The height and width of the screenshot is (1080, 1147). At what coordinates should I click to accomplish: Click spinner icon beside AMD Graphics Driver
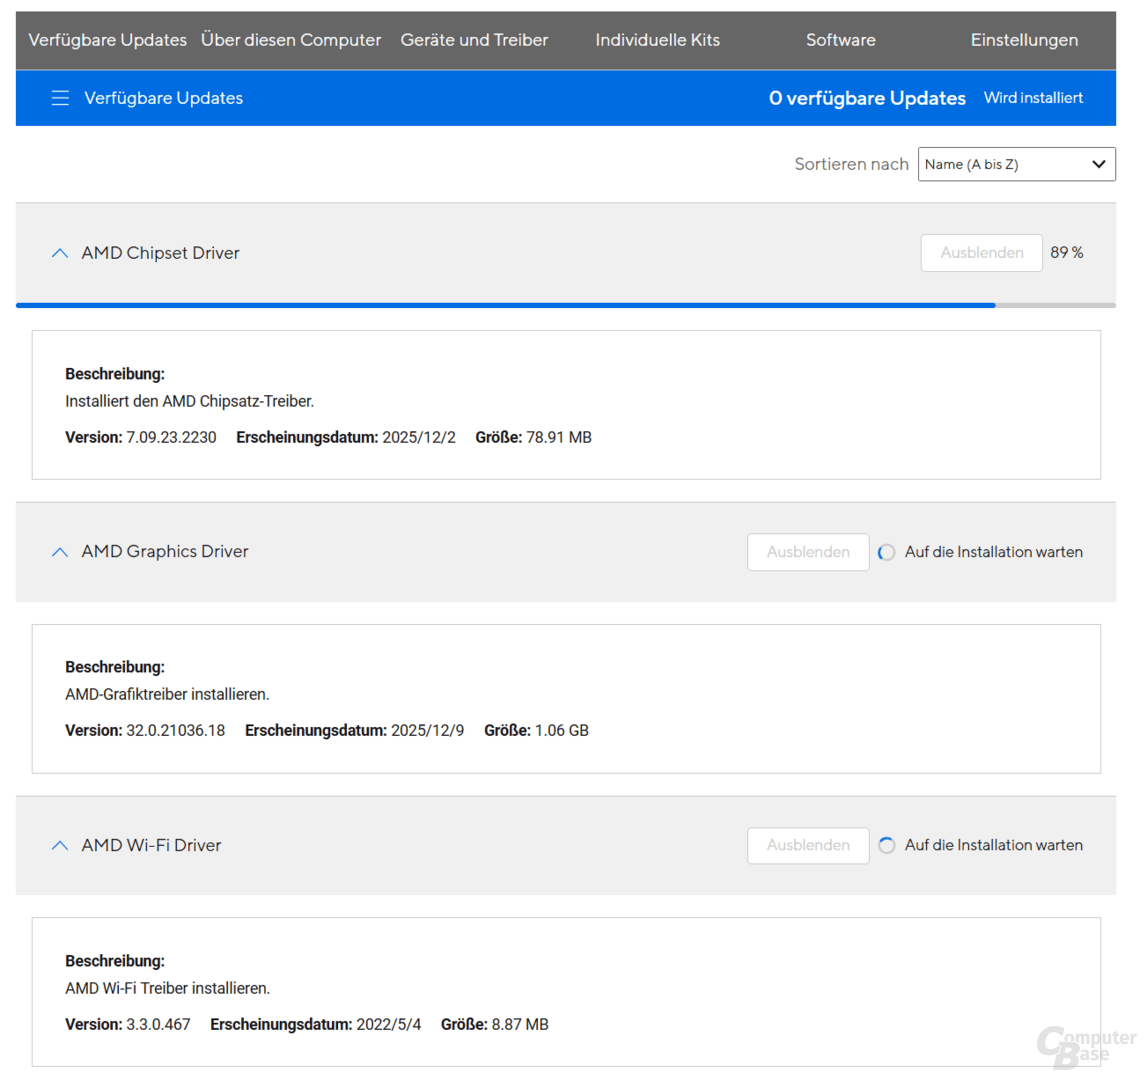coord(886,552)
